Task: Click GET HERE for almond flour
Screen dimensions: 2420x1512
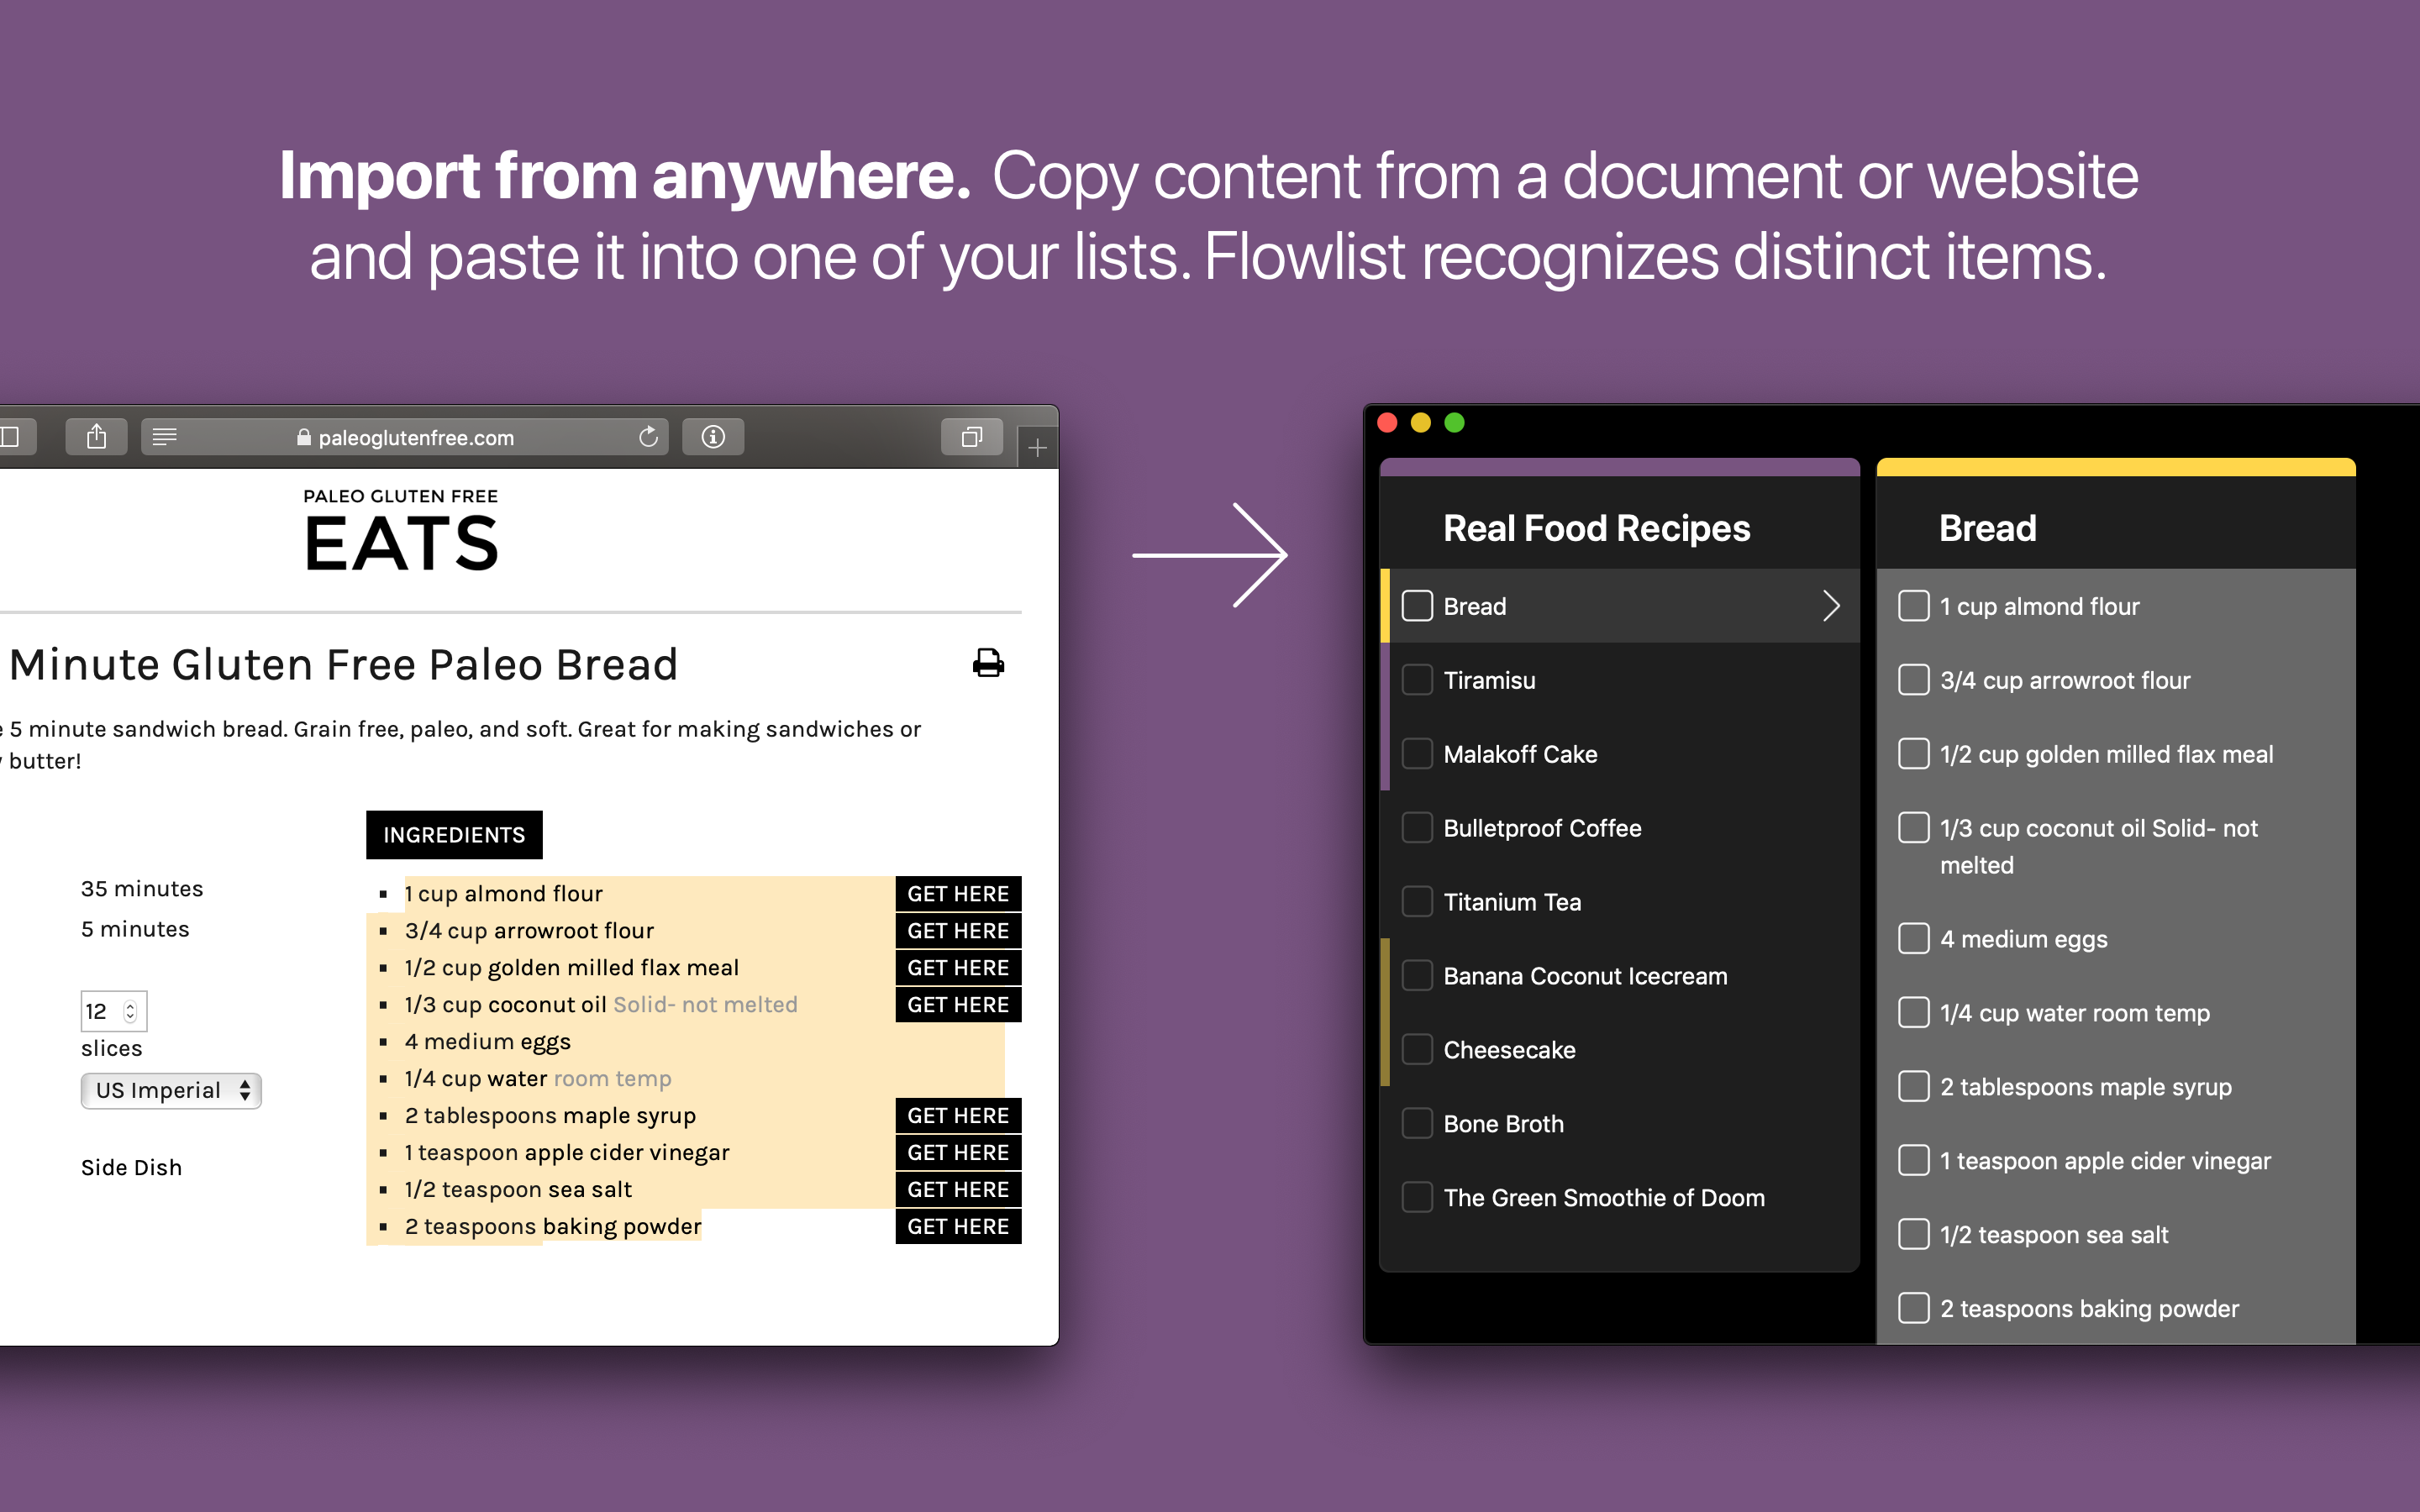Action: tap(958, 894)
